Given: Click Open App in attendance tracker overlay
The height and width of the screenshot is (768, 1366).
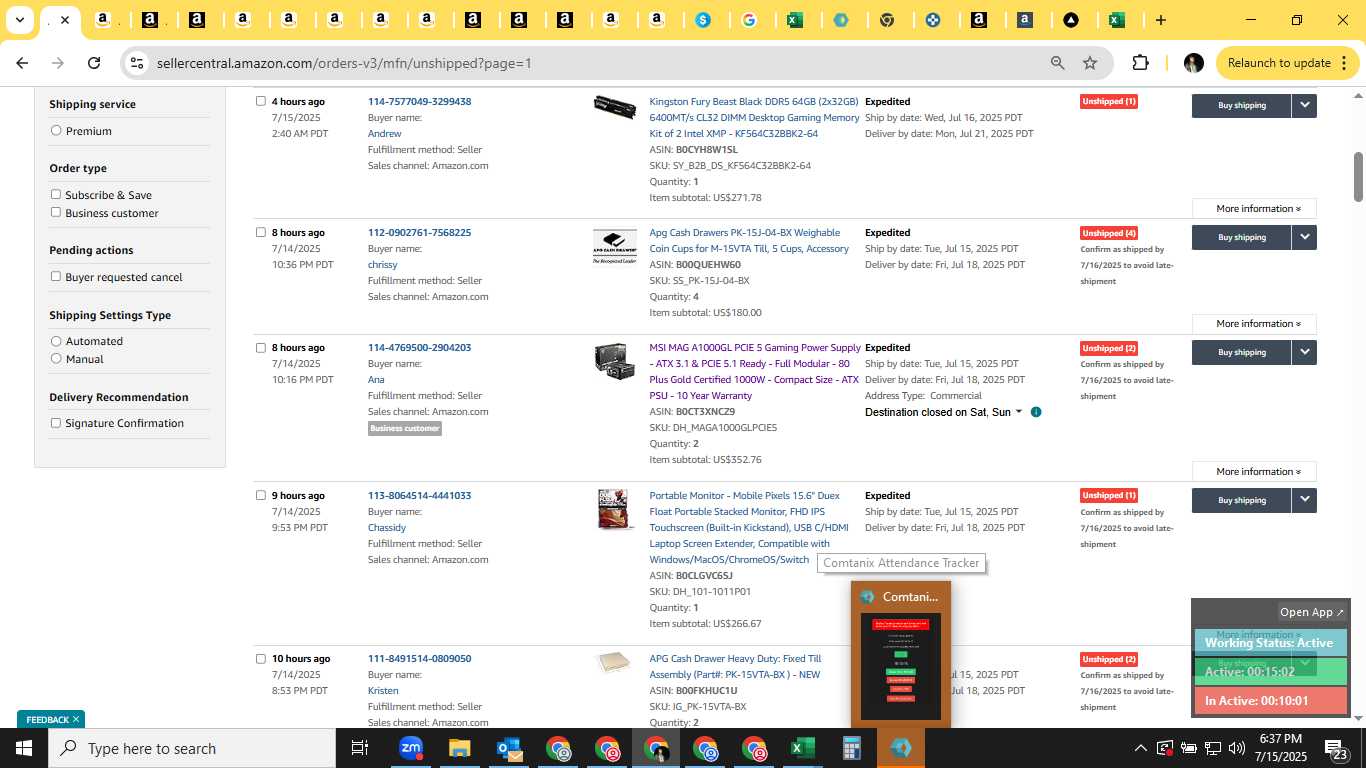Looking at the screenshot, I should pyautogui.click(x=1312, y=612).
